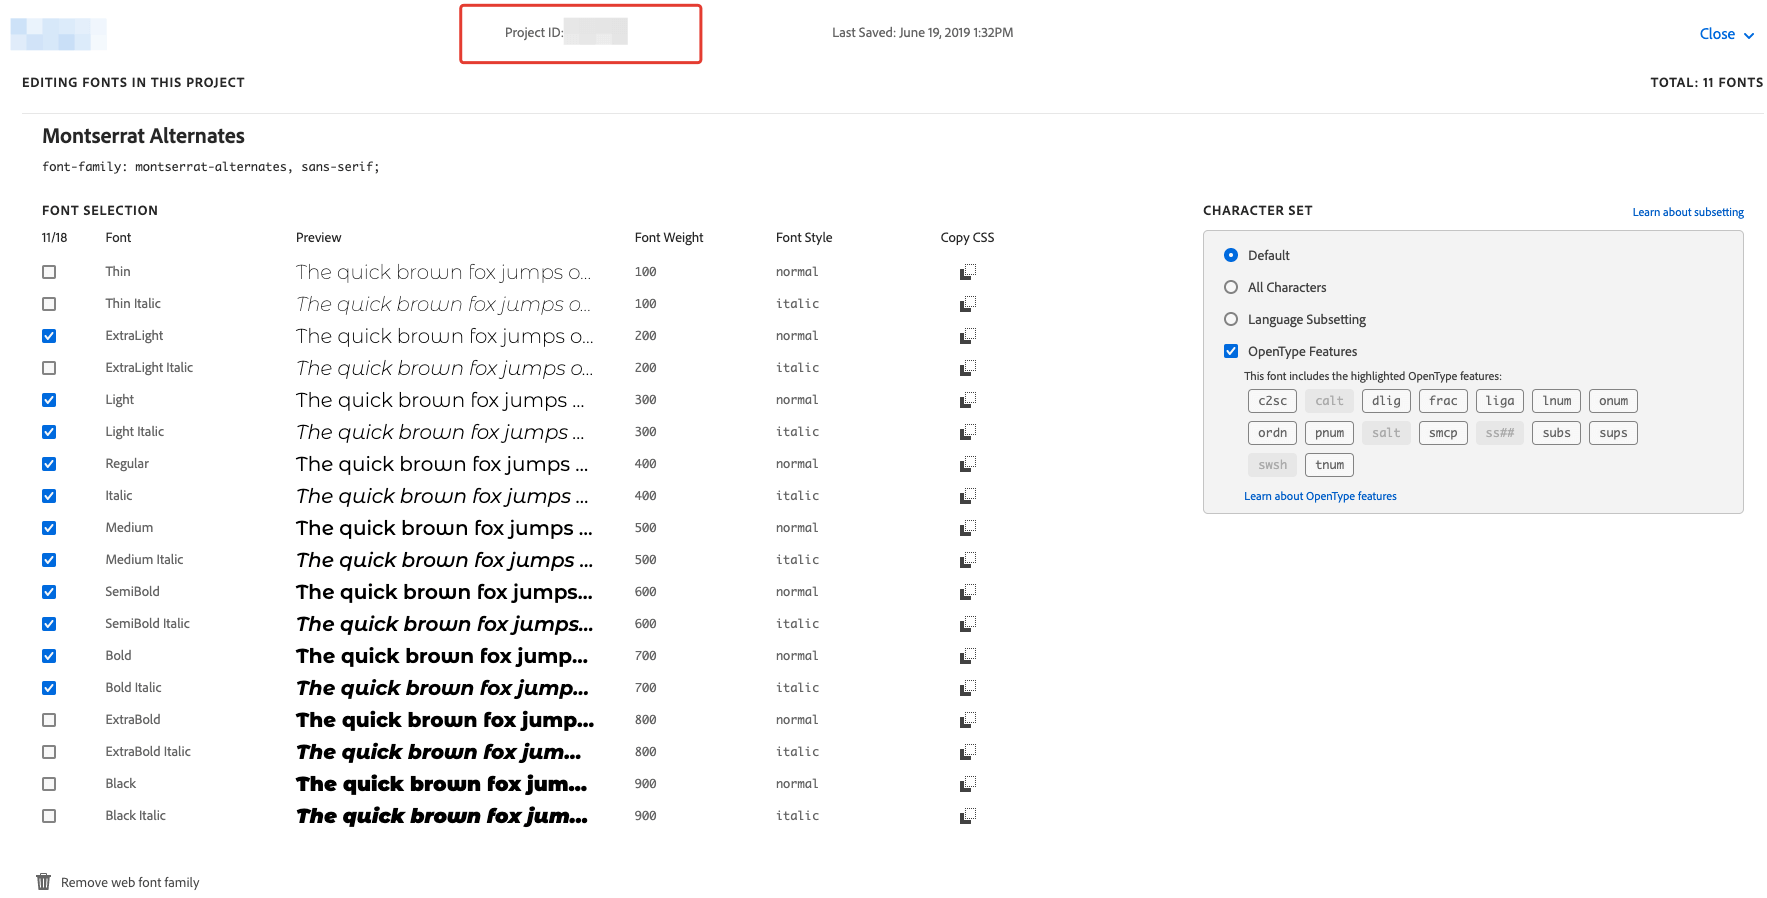
Task: Open Learn about subsetting link
Action: (1687, 212)
